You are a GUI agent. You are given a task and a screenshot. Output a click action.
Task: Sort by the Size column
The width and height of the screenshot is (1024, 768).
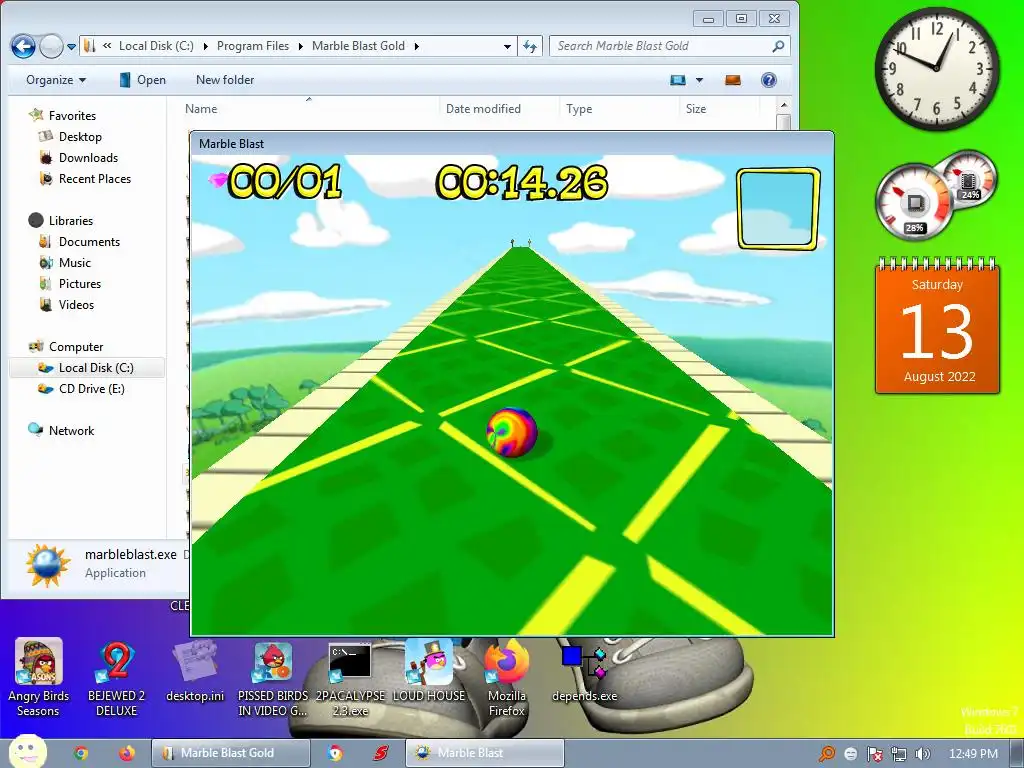coord(719,109)
